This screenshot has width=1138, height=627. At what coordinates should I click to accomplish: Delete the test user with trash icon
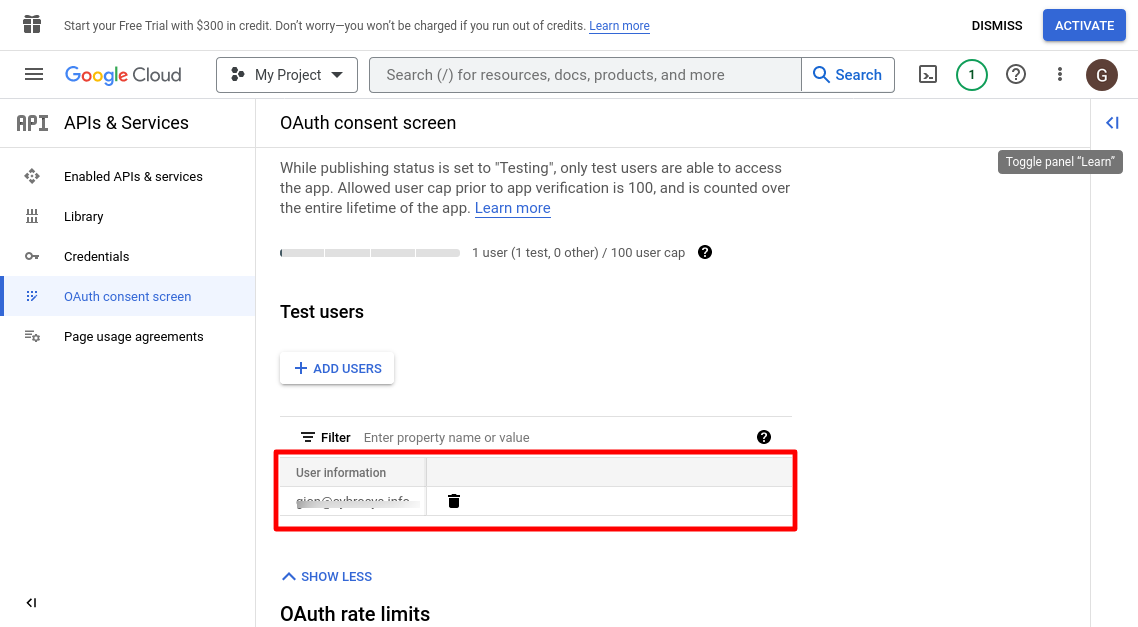tap(454, 501)
